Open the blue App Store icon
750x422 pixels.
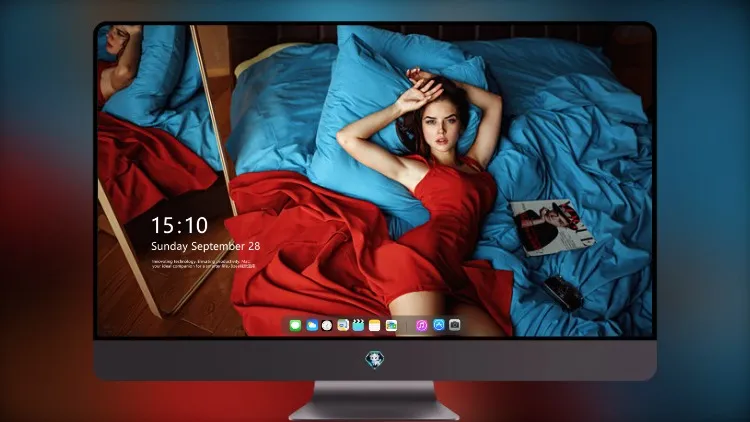pos(439,325)
